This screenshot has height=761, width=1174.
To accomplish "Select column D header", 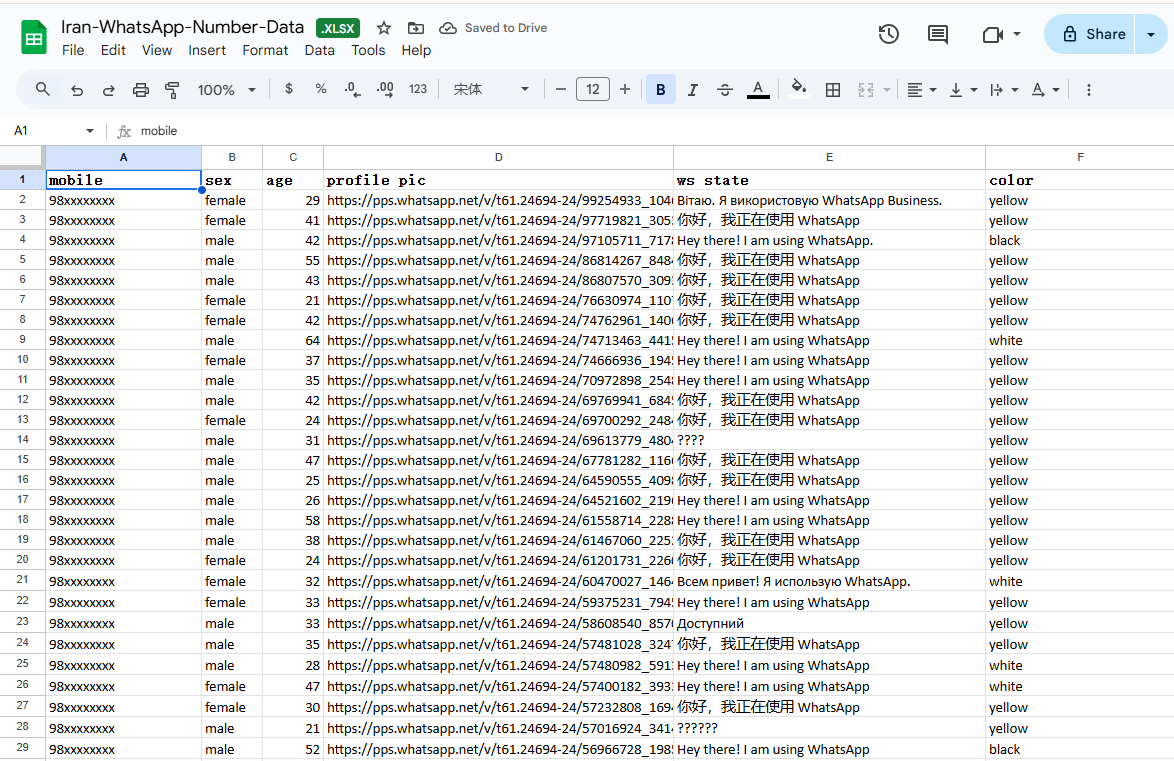I will (499, 157).
